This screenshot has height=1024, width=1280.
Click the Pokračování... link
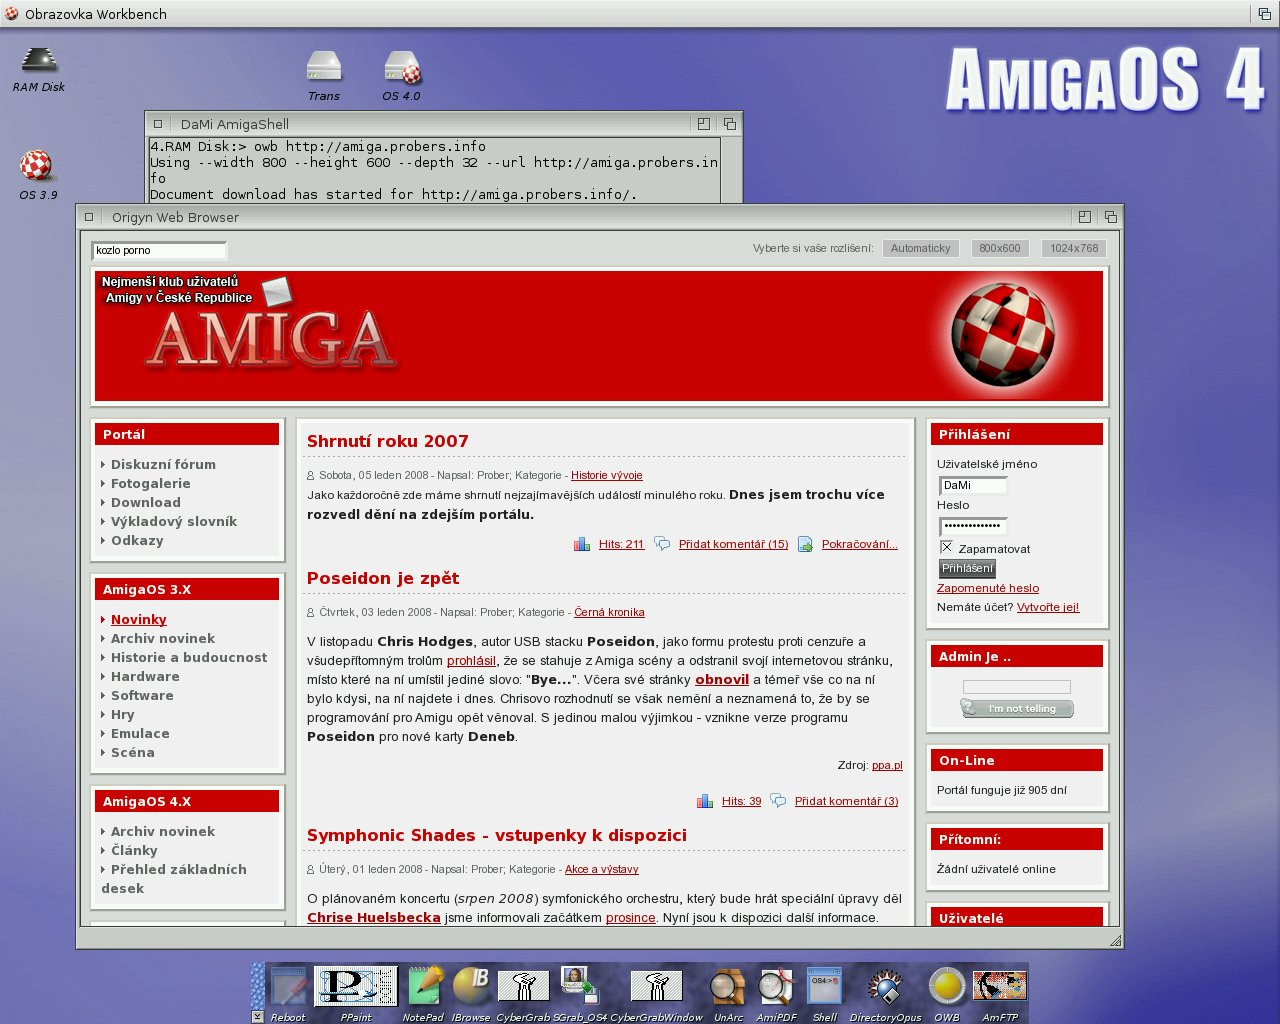point(860,544)
